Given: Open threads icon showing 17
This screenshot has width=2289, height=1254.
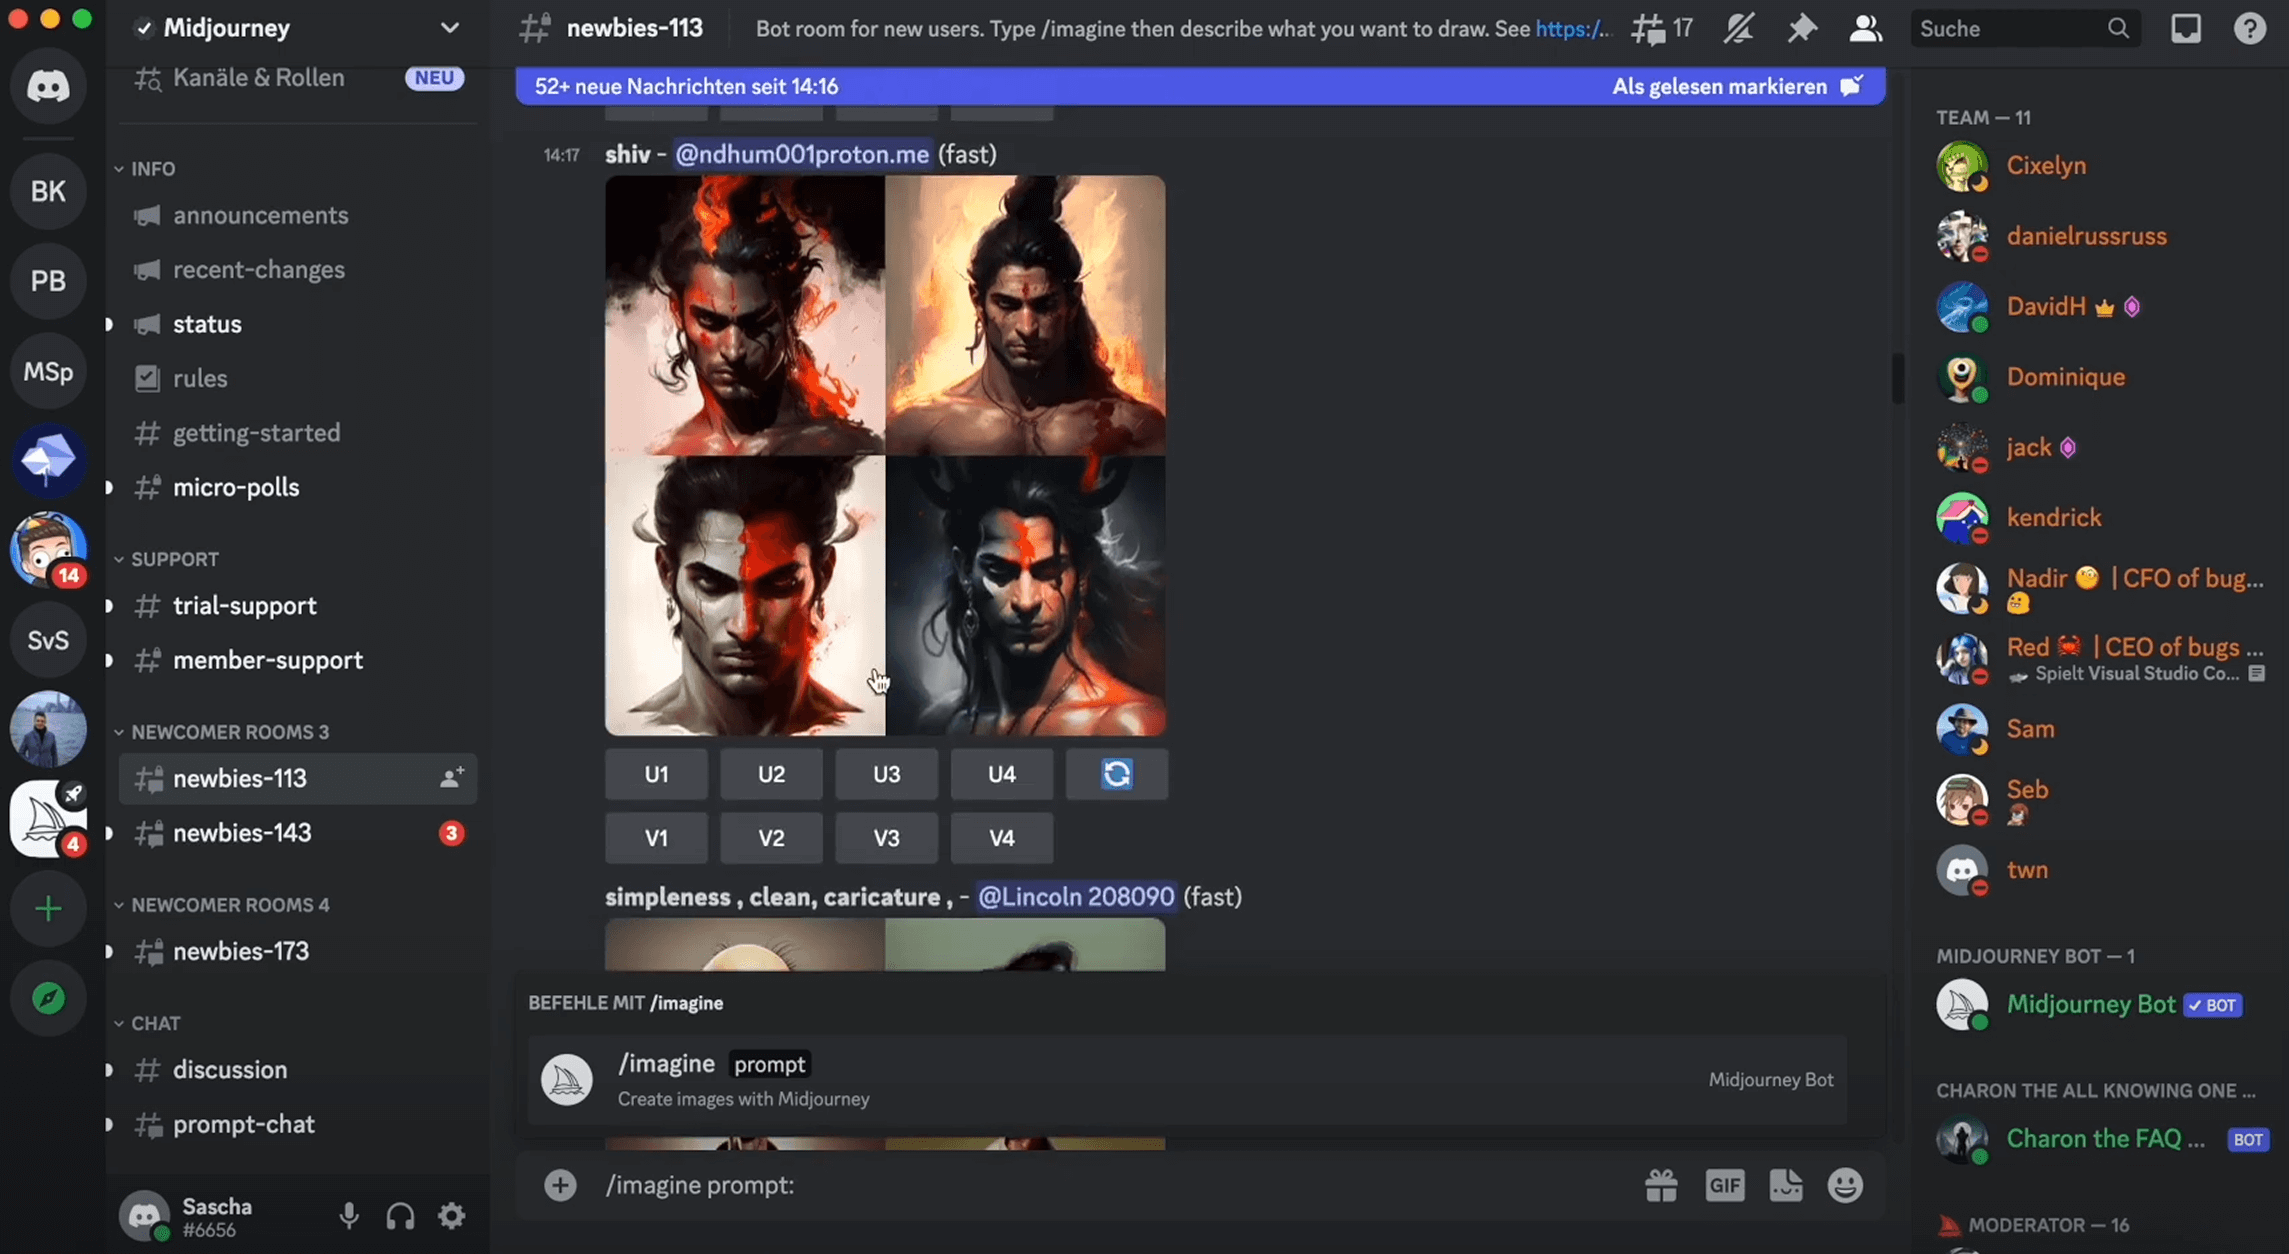Looking at the screenshot, I should tap(1661, 28).
